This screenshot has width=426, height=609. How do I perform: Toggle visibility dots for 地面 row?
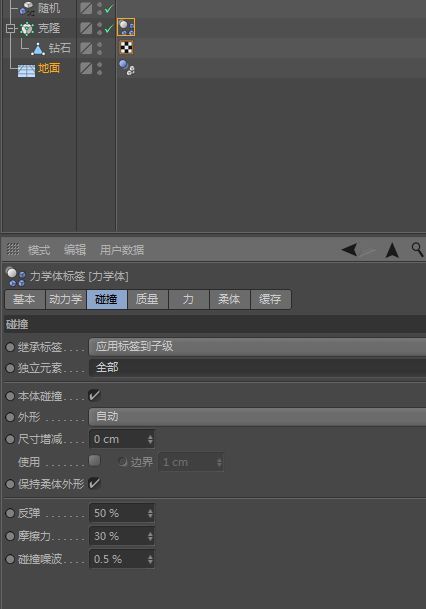pos(99,69)
